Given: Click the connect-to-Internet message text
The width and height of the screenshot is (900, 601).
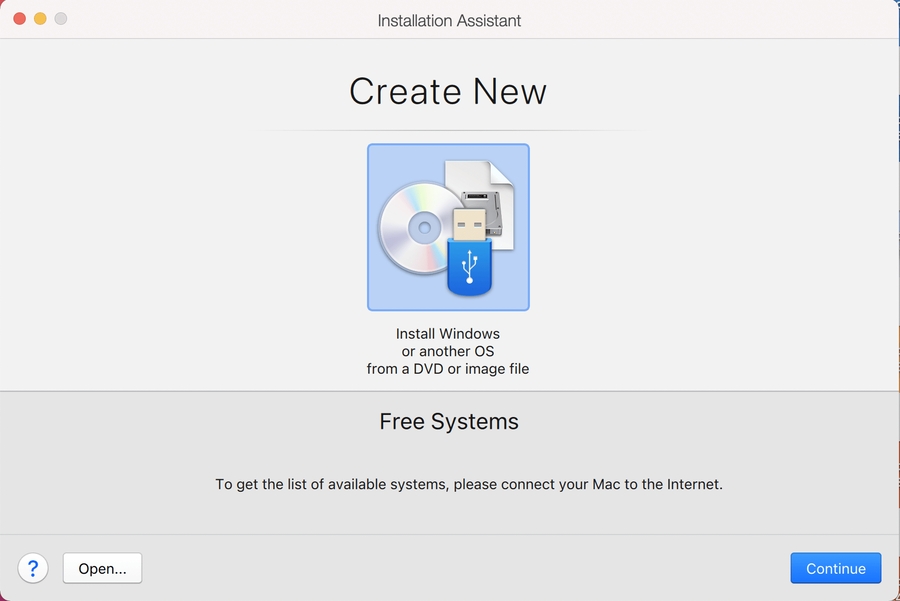Looking at the screenshot, I should click(468, 484).
